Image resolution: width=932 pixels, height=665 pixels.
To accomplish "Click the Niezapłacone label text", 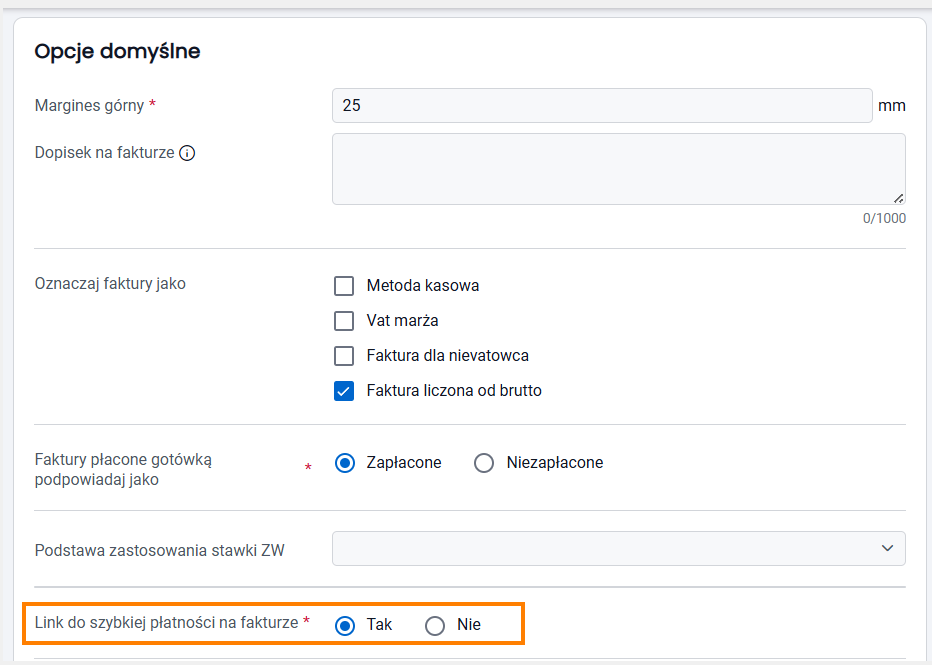I will [555, 463].
